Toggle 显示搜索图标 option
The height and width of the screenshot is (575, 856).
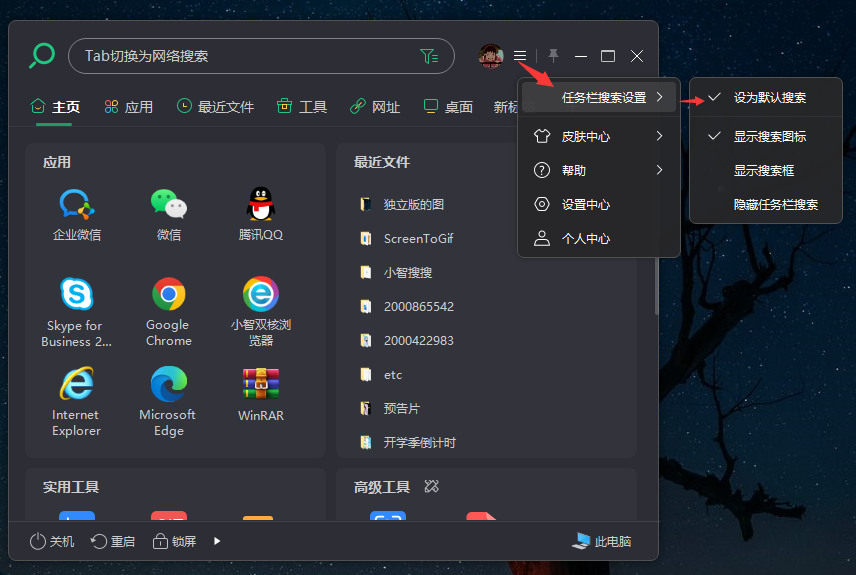[x=765, y=137]
